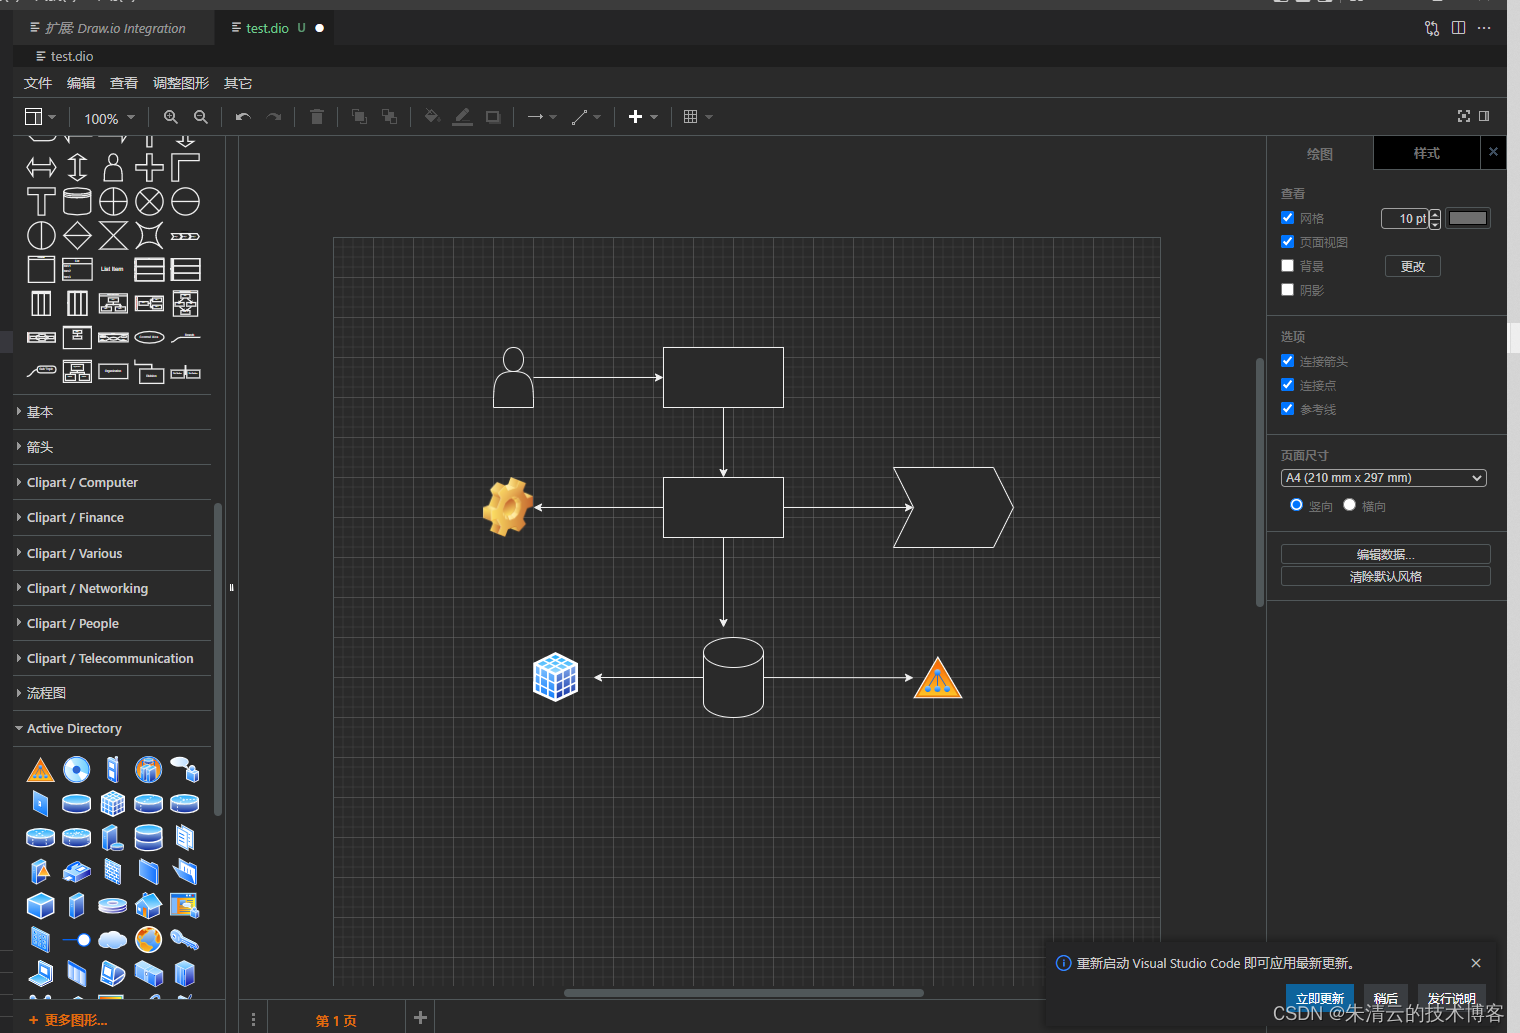Expand Clipart / Networking section
Image resolution: width=1520 pixels, height=1033 pixels.
coord(112,588)
